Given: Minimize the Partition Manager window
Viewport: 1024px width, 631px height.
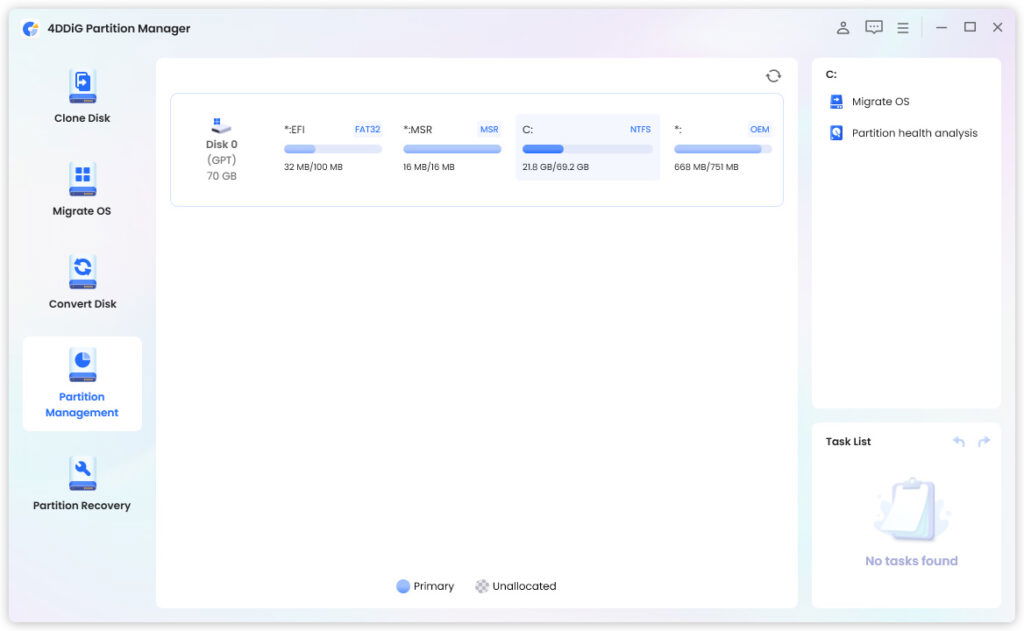Looking at the screenshot, I should 941,28.
